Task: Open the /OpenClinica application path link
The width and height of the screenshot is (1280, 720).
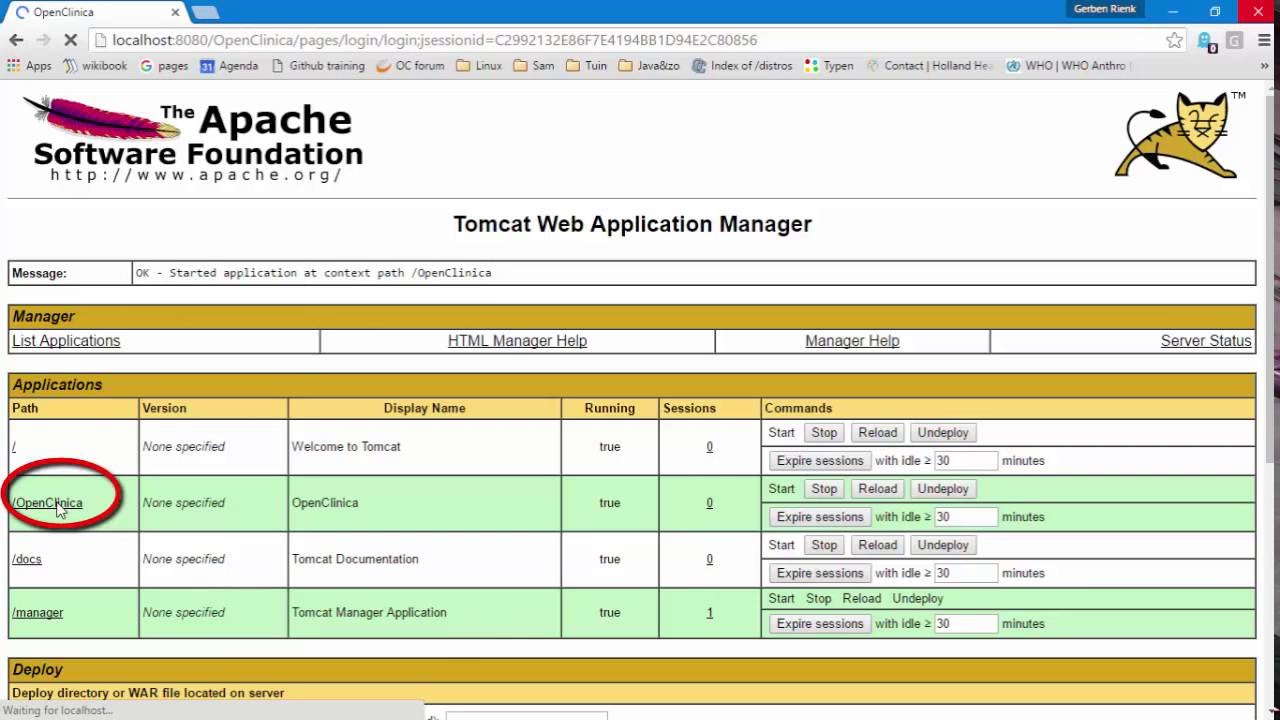Action: 47,503
